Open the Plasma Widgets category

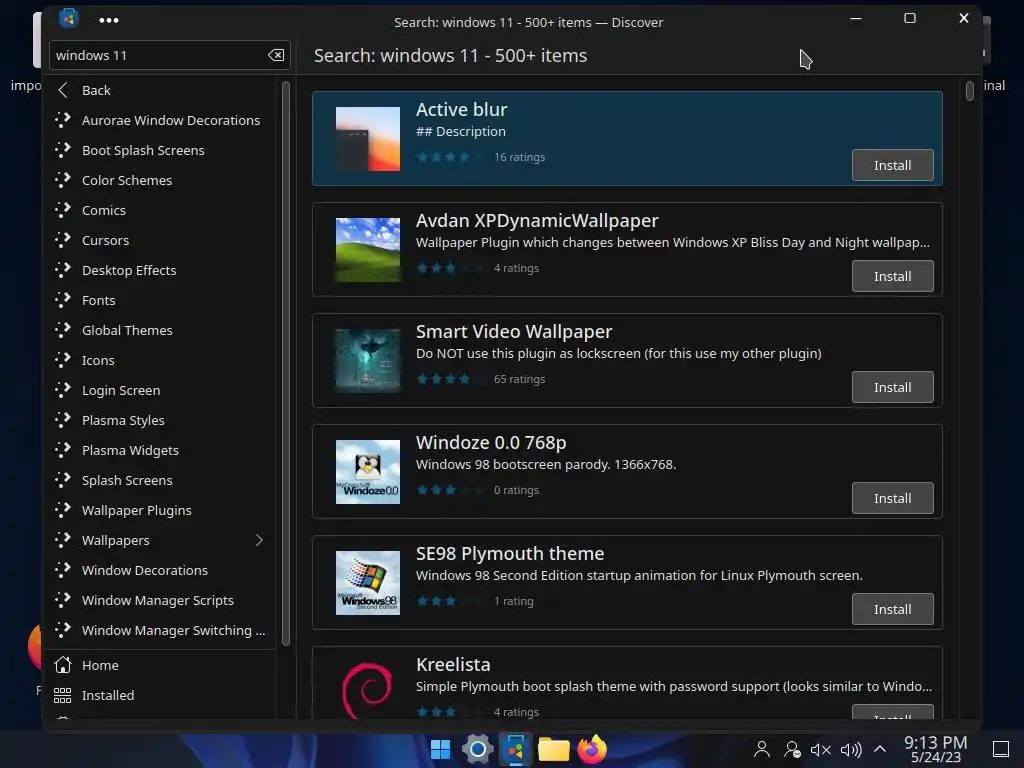point(161,451)
